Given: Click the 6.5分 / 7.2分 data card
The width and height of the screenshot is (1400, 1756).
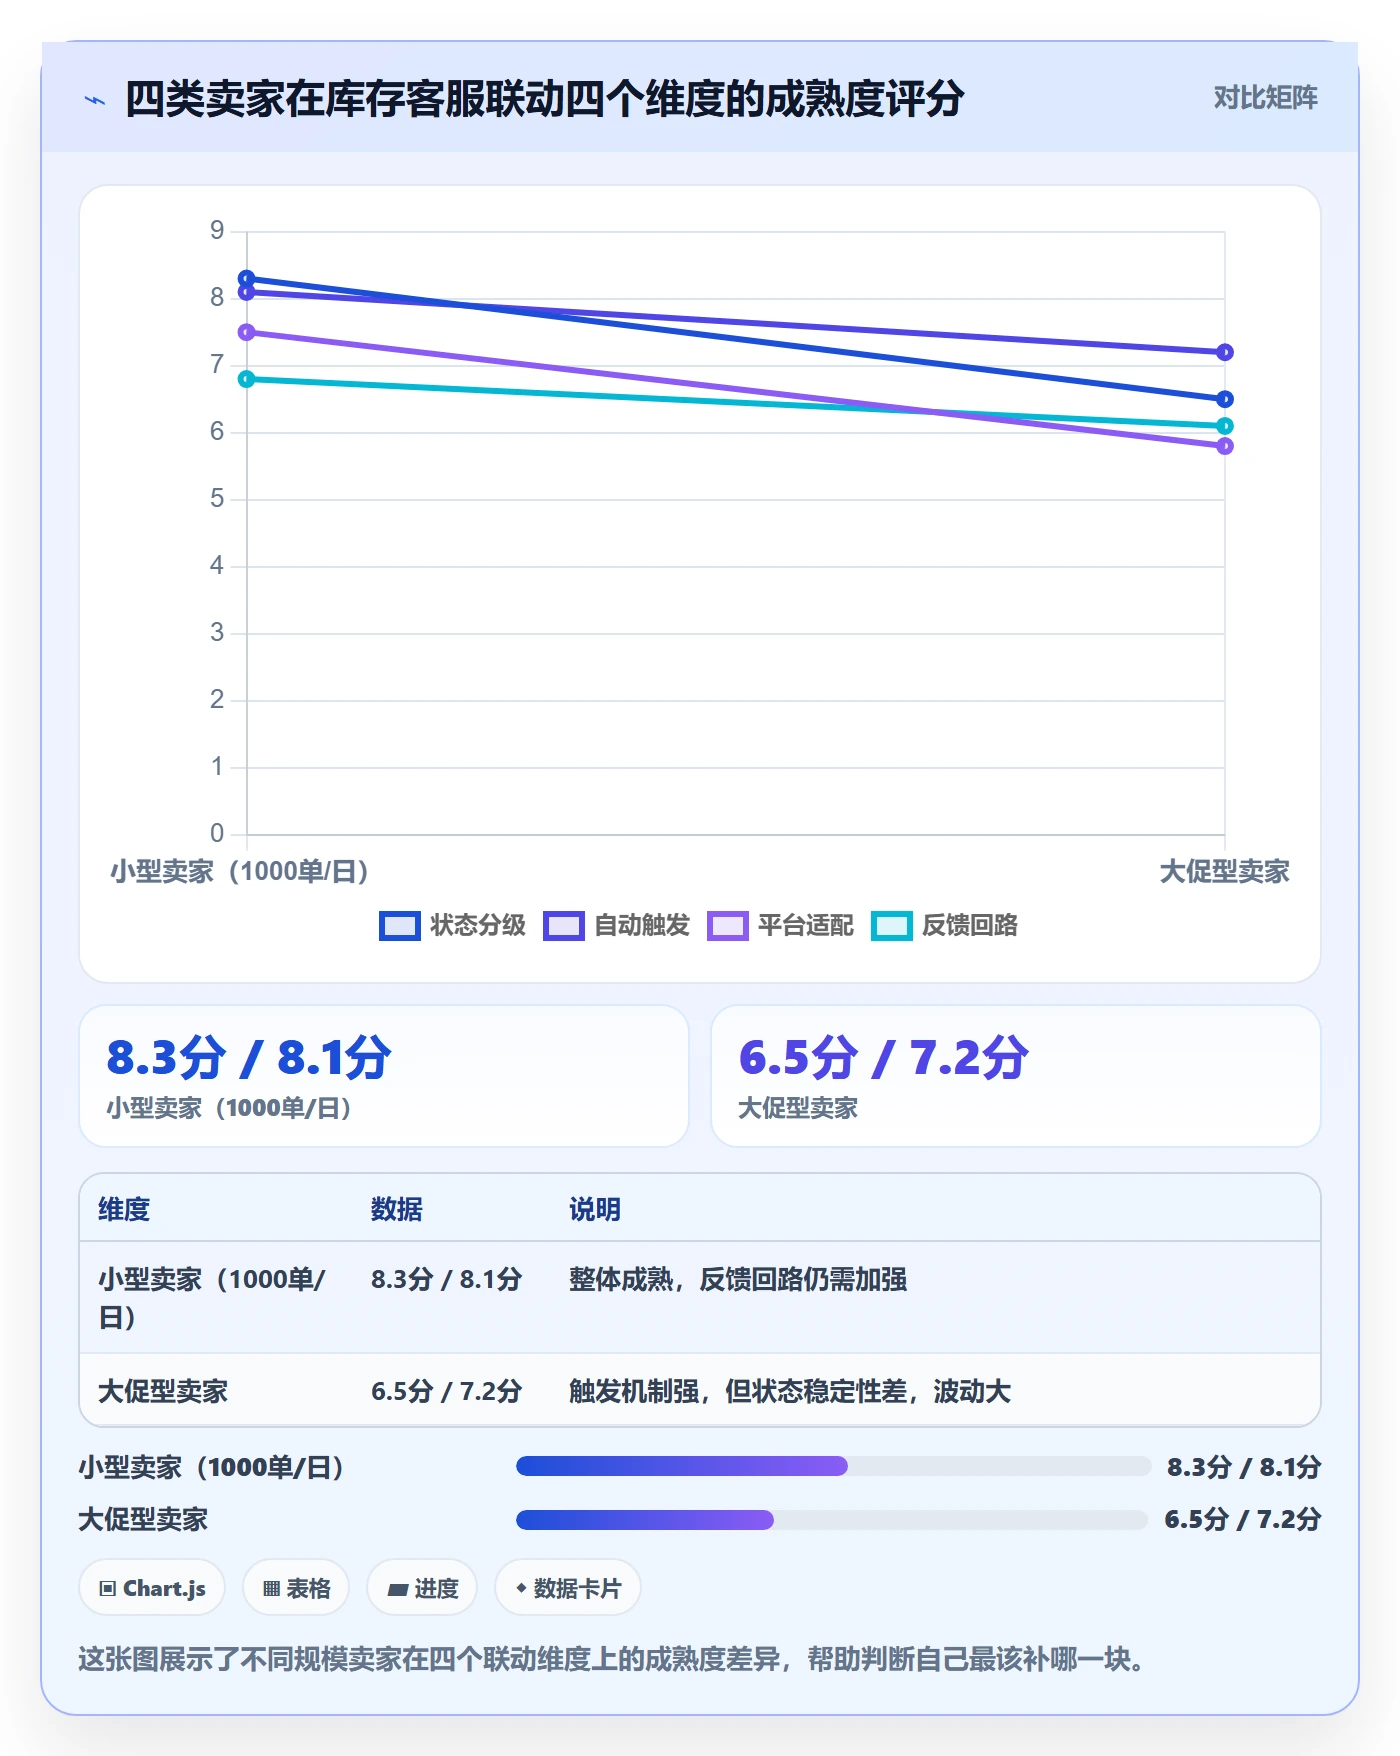Looking at the screenshot, I should (1016, 1076).
